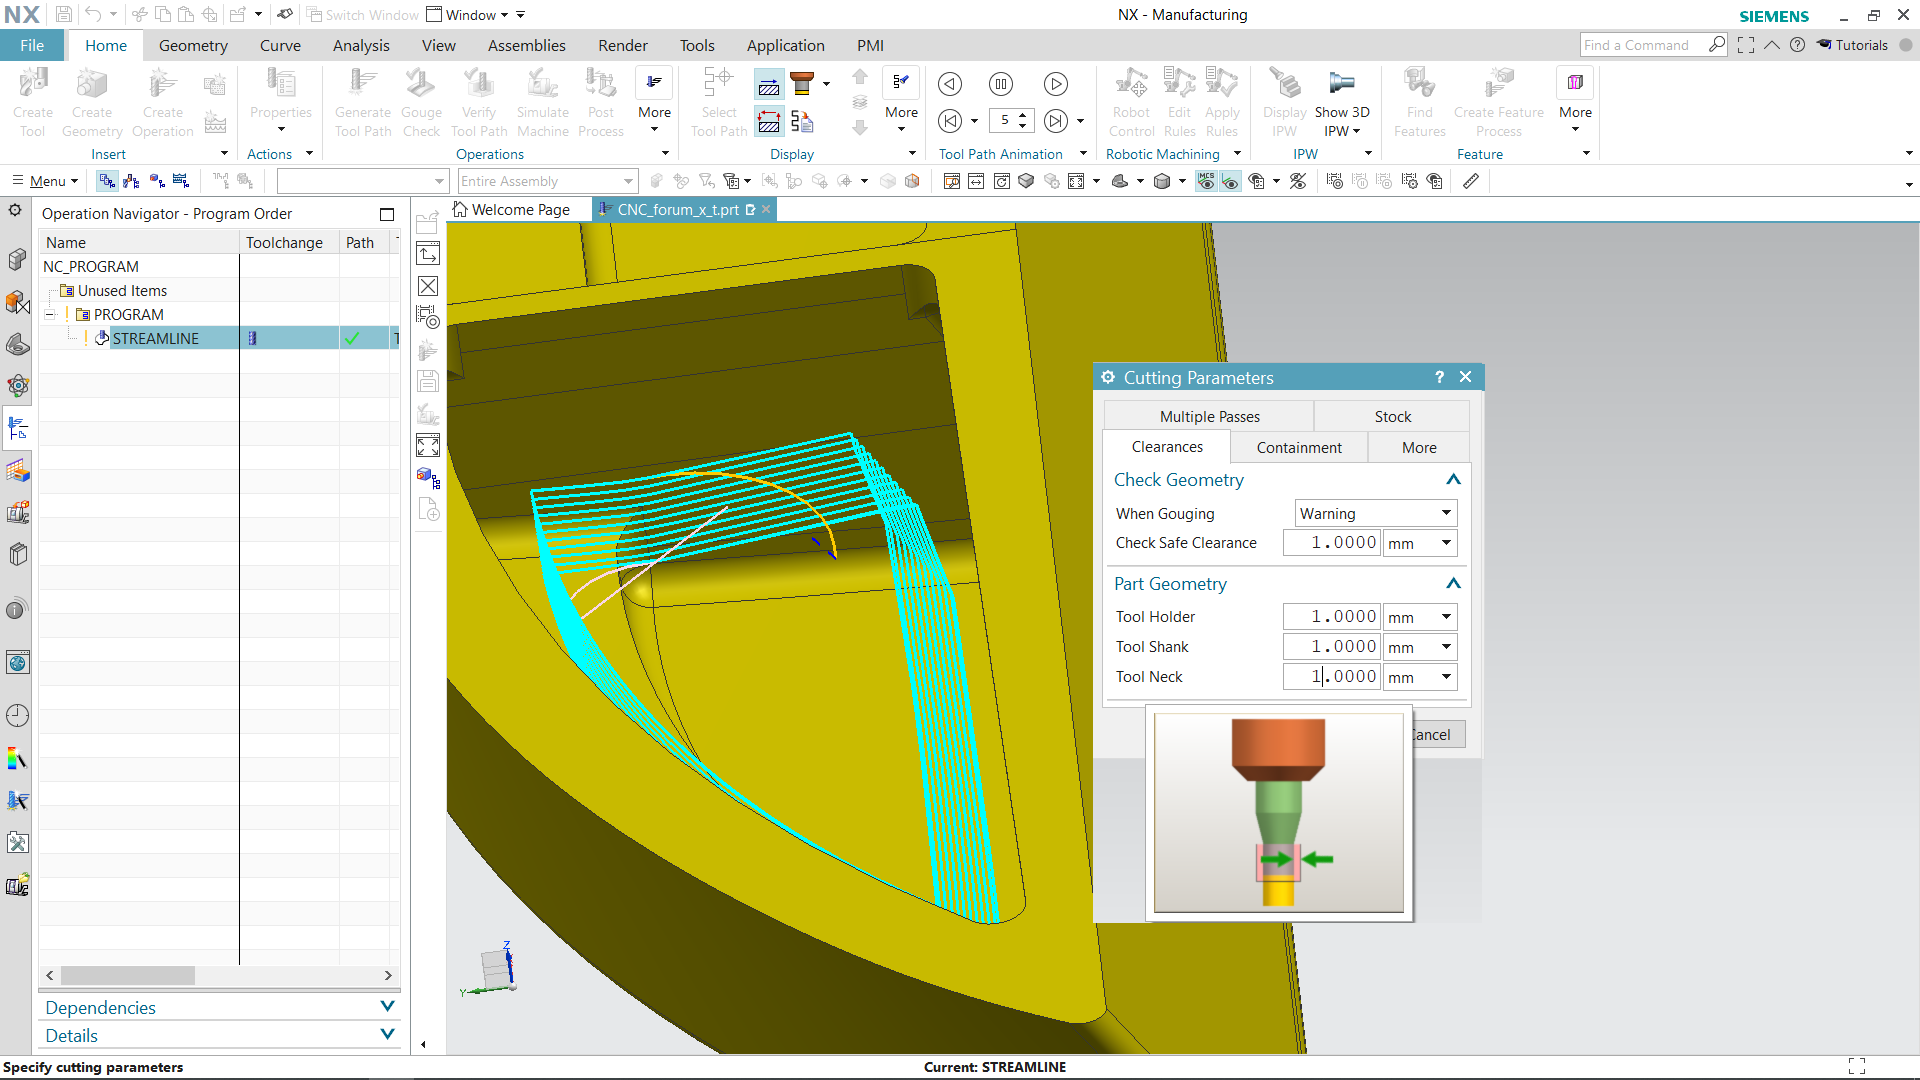
Task: Switch to the Multiple Passes tab
Action: pyautogui.click(x=1209, y=417)
